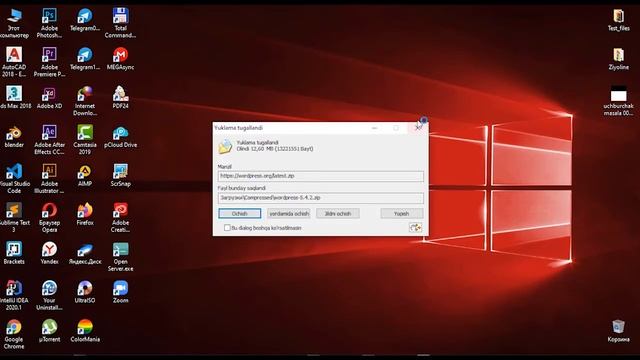Select the UltraISO desktop icon
The image size is (640, 360).
point(85,292)
